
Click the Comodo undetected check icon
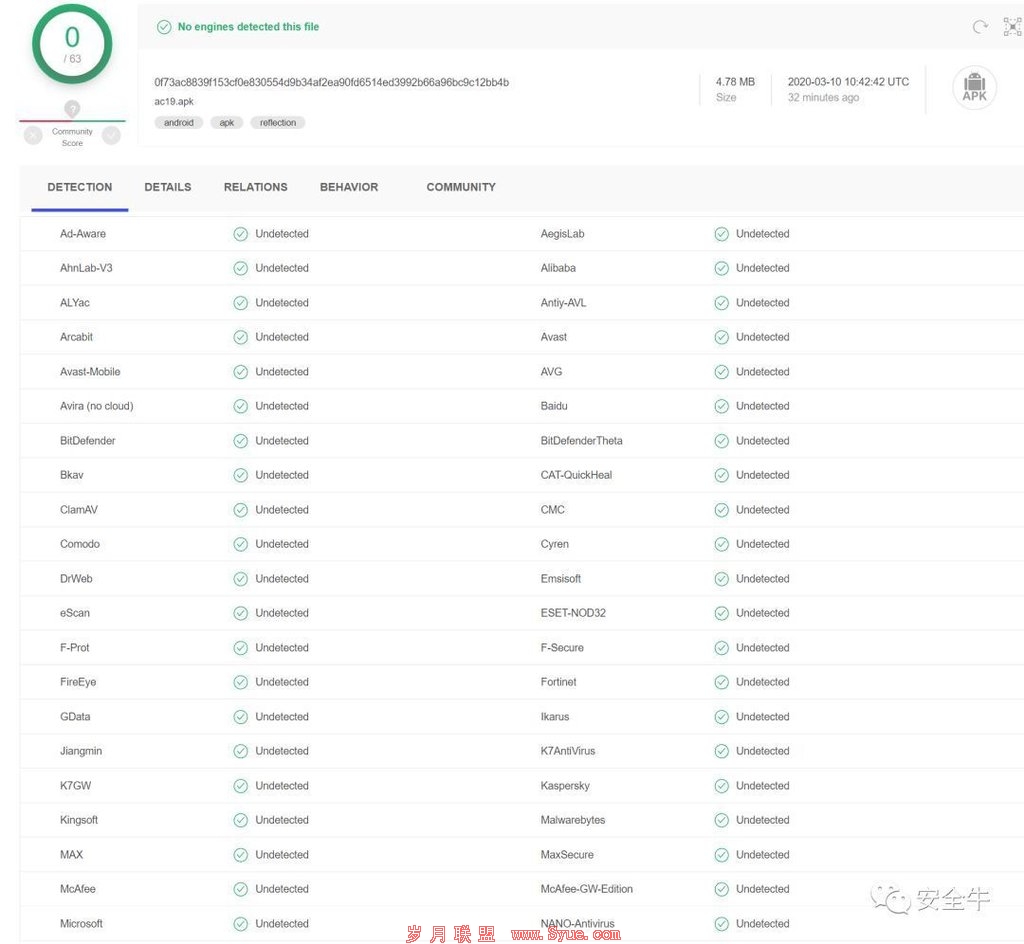click(x=241, y=544)
